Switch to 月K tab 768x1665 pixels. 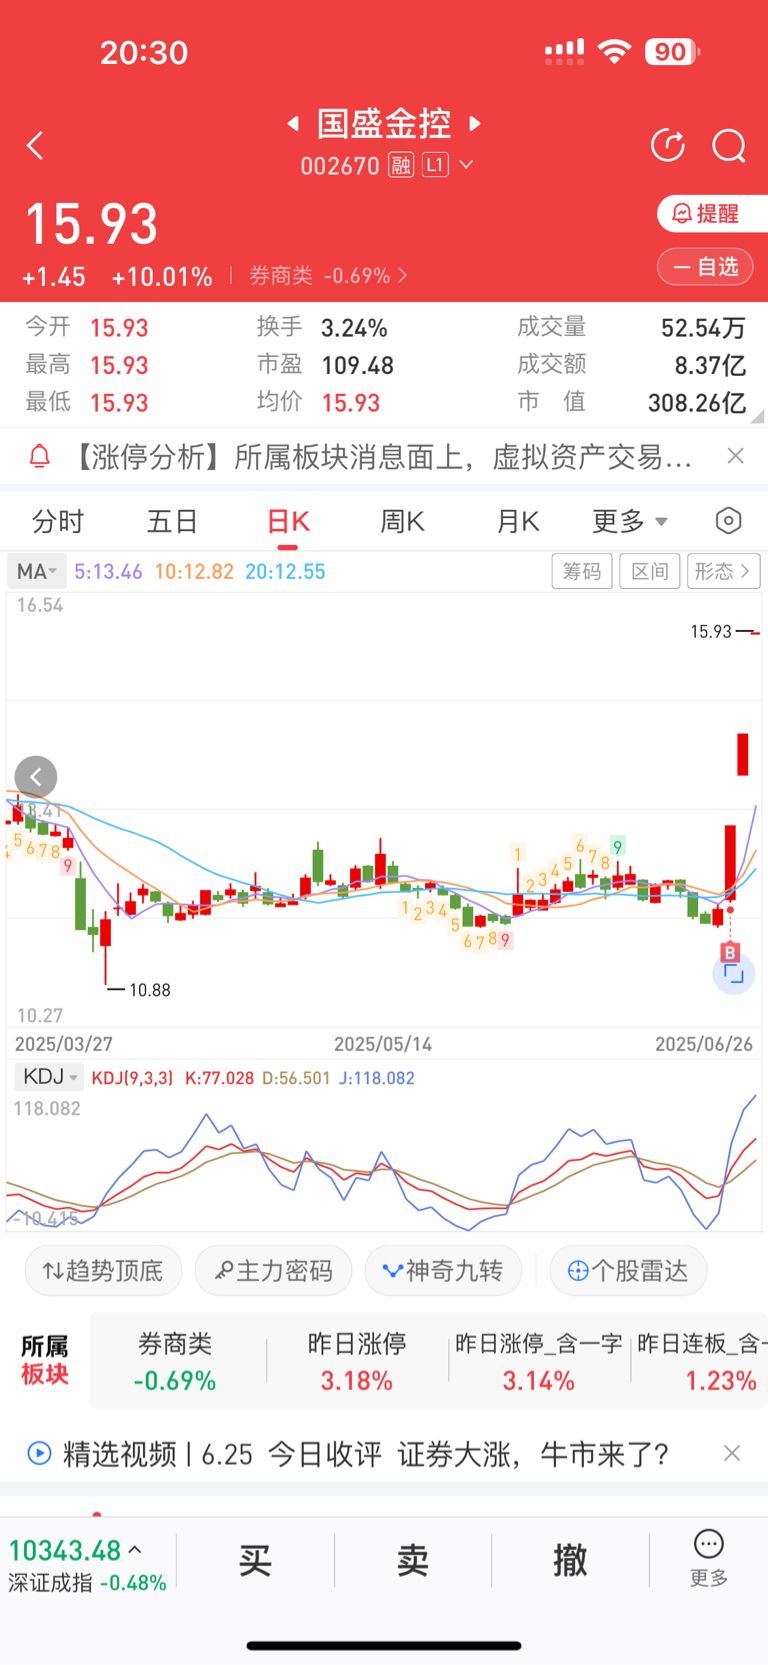click(x=518, y=521)
